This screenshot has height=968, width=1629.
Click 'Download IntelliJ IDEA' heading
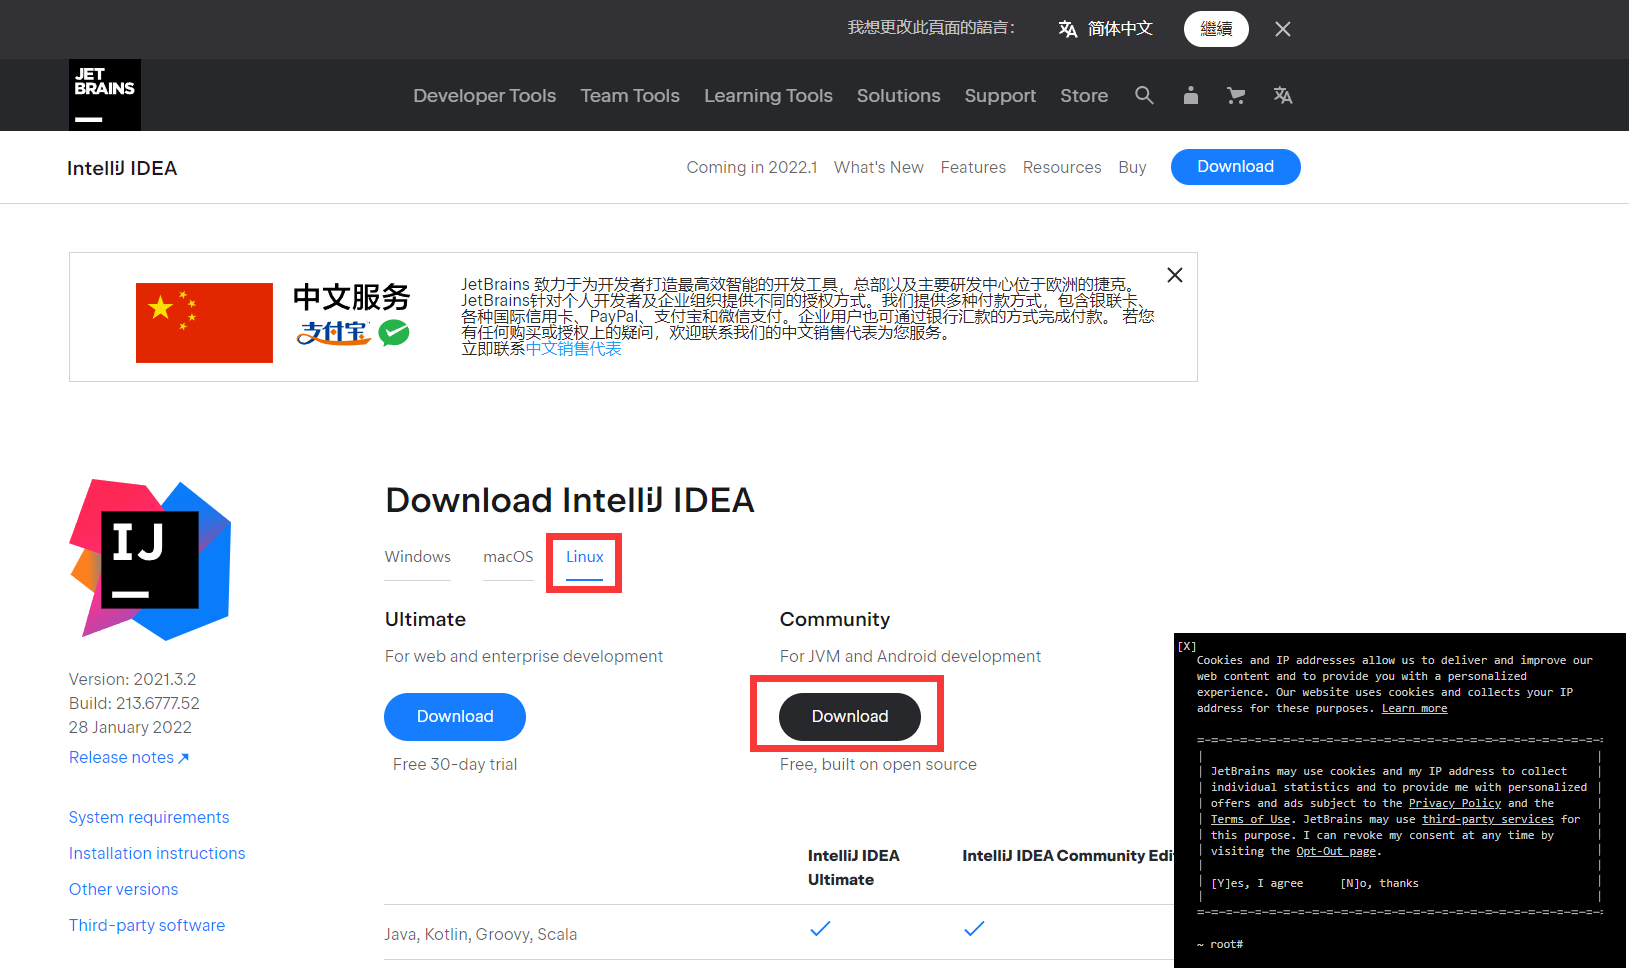click(570, 500)
